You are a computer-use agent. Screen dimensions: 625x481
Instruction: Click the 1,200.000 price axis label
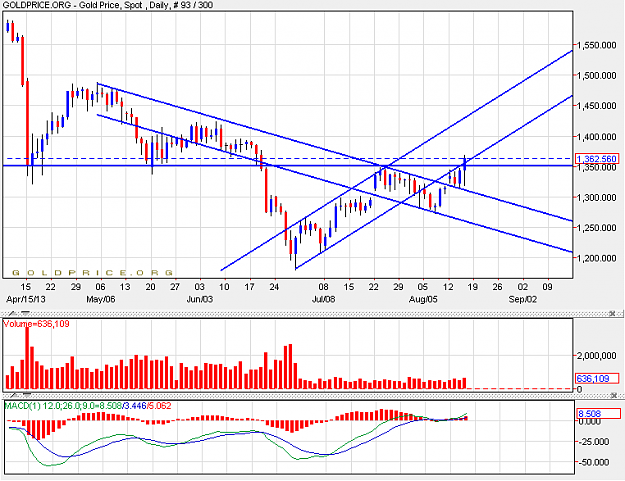coord(597,258)
